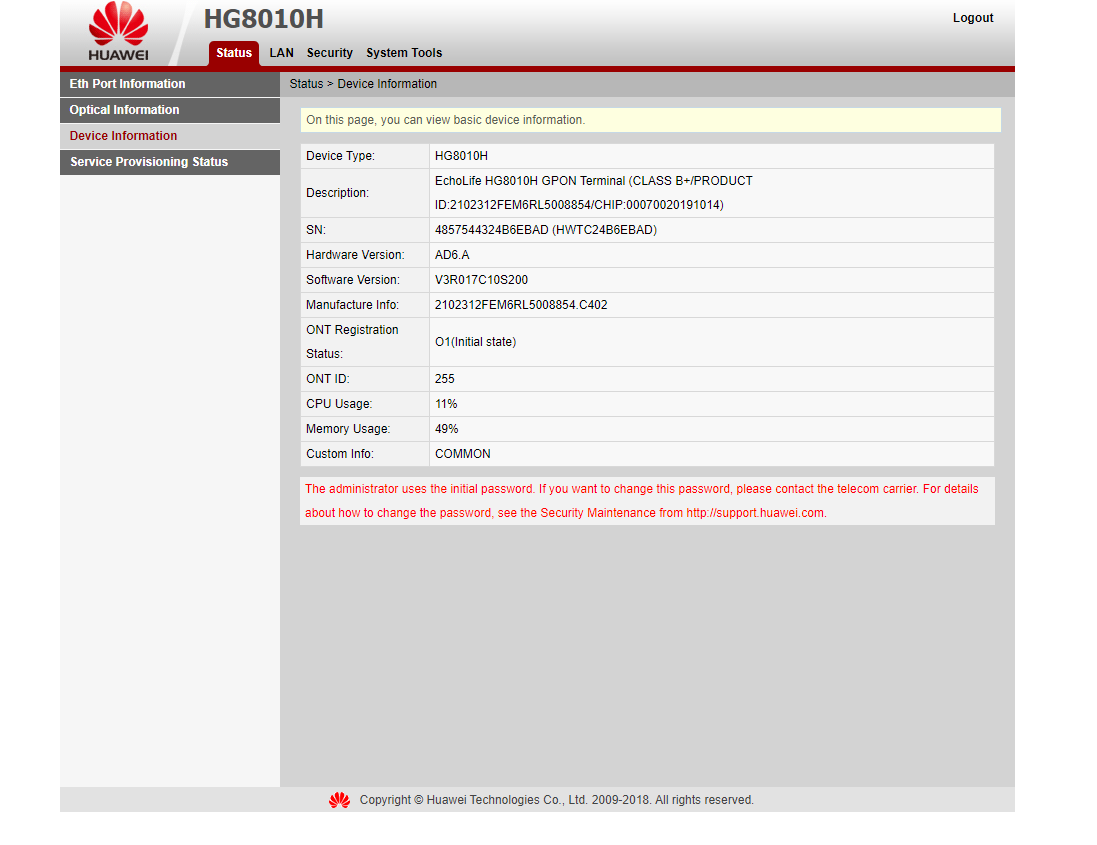Screen dimensions: 1097x845
Task: Click the basic device information hint text
Action: 445,120
